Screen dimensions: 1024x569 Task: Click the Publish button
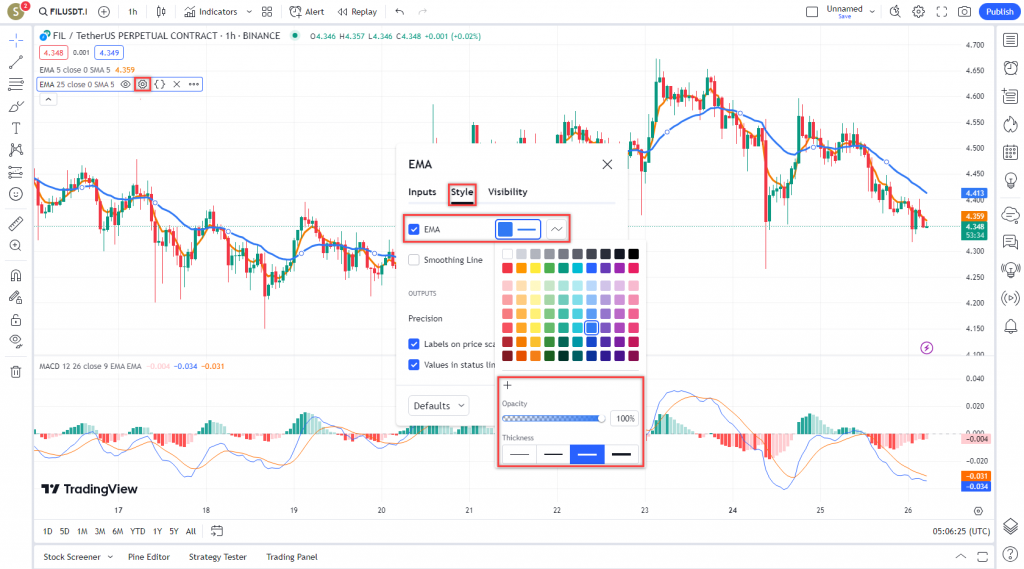tap(999, 12)
